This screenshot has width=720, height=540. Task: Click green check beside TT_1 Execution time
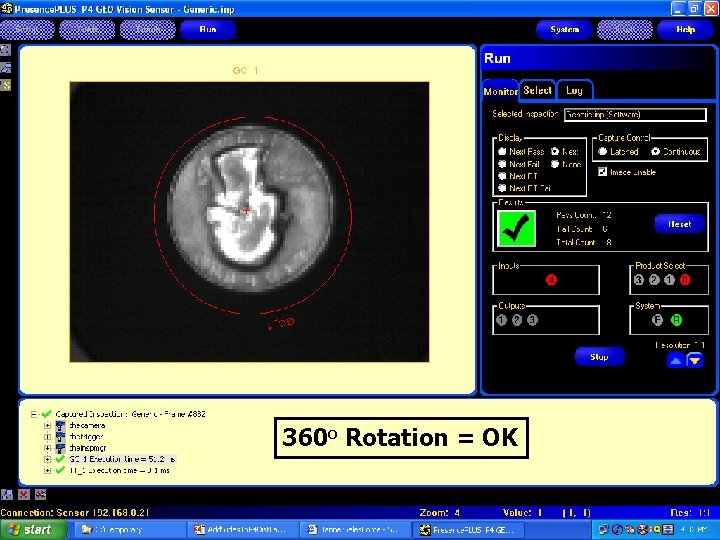(x=60, y=470)
